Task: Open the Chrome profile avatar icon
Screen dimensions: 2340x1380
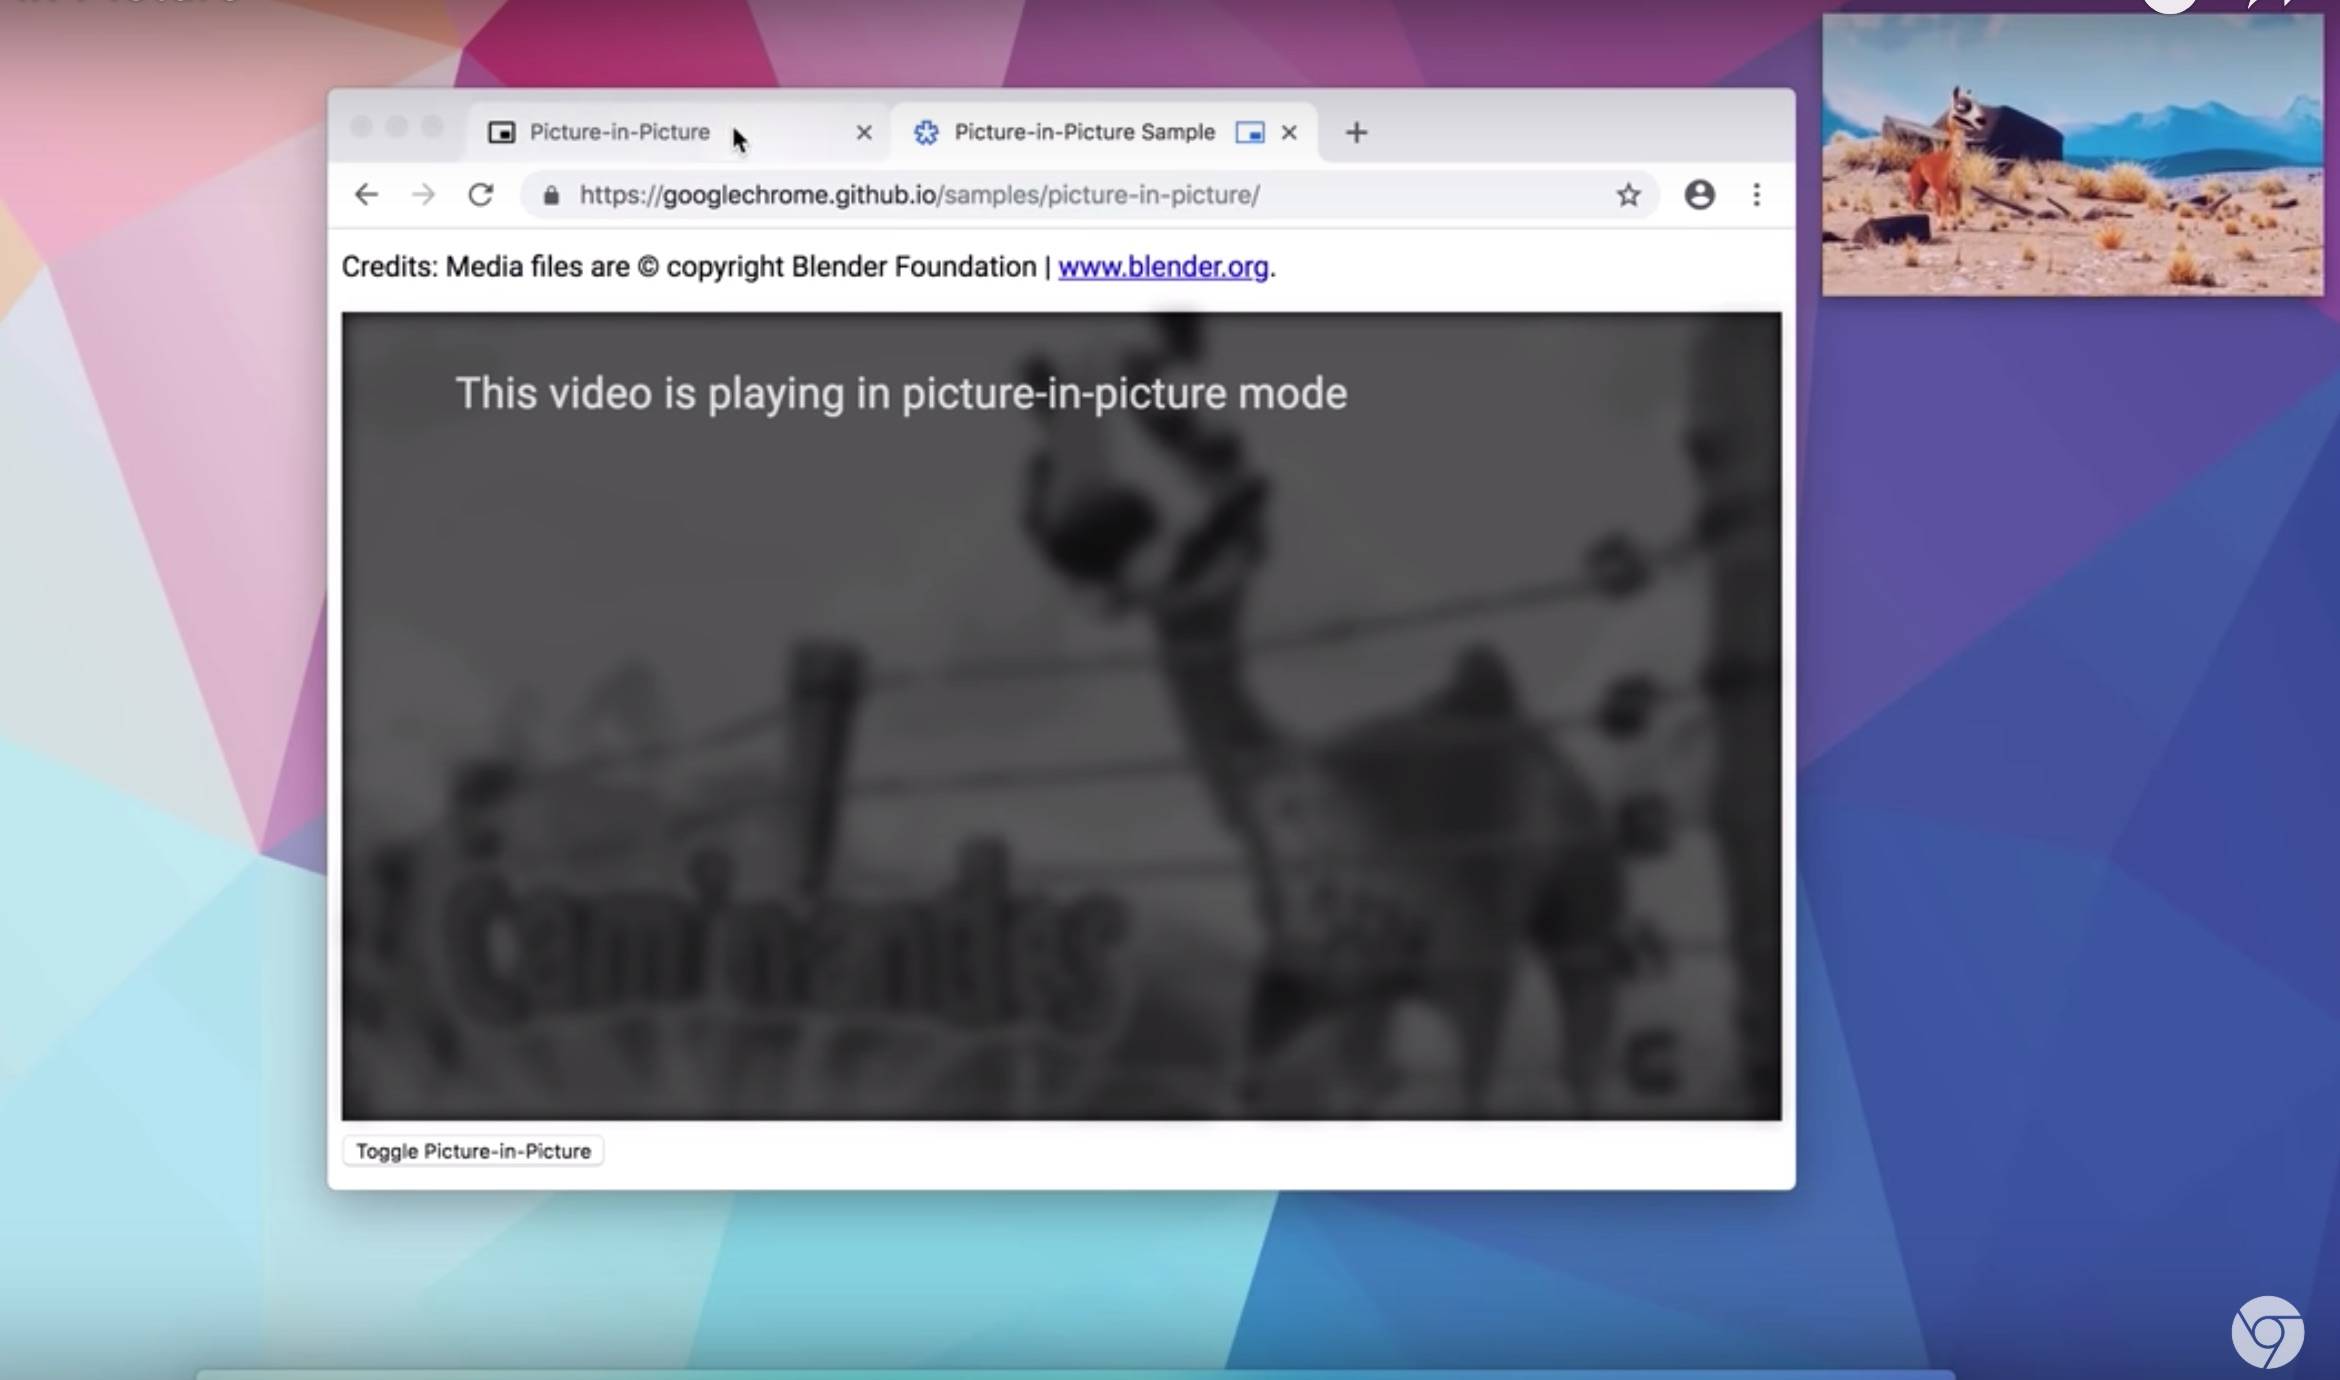Action: coord(1699,195)
